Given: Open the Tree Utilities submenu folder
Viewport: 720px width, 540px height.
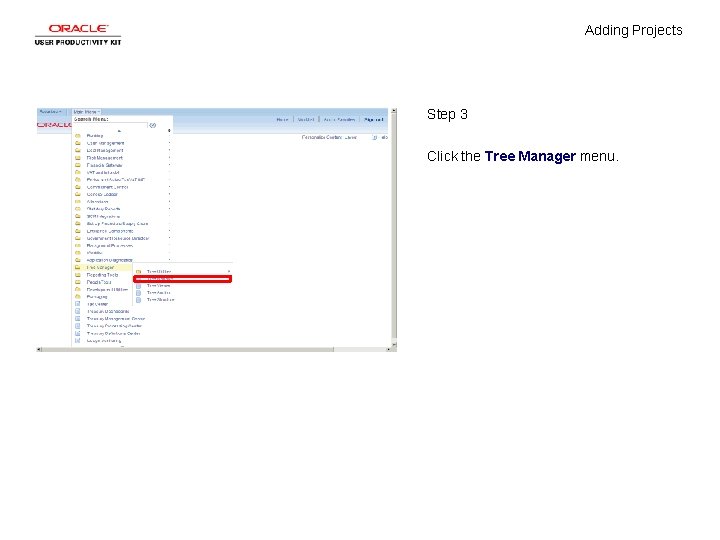Looking at the screenshot, I should point(159,272).
